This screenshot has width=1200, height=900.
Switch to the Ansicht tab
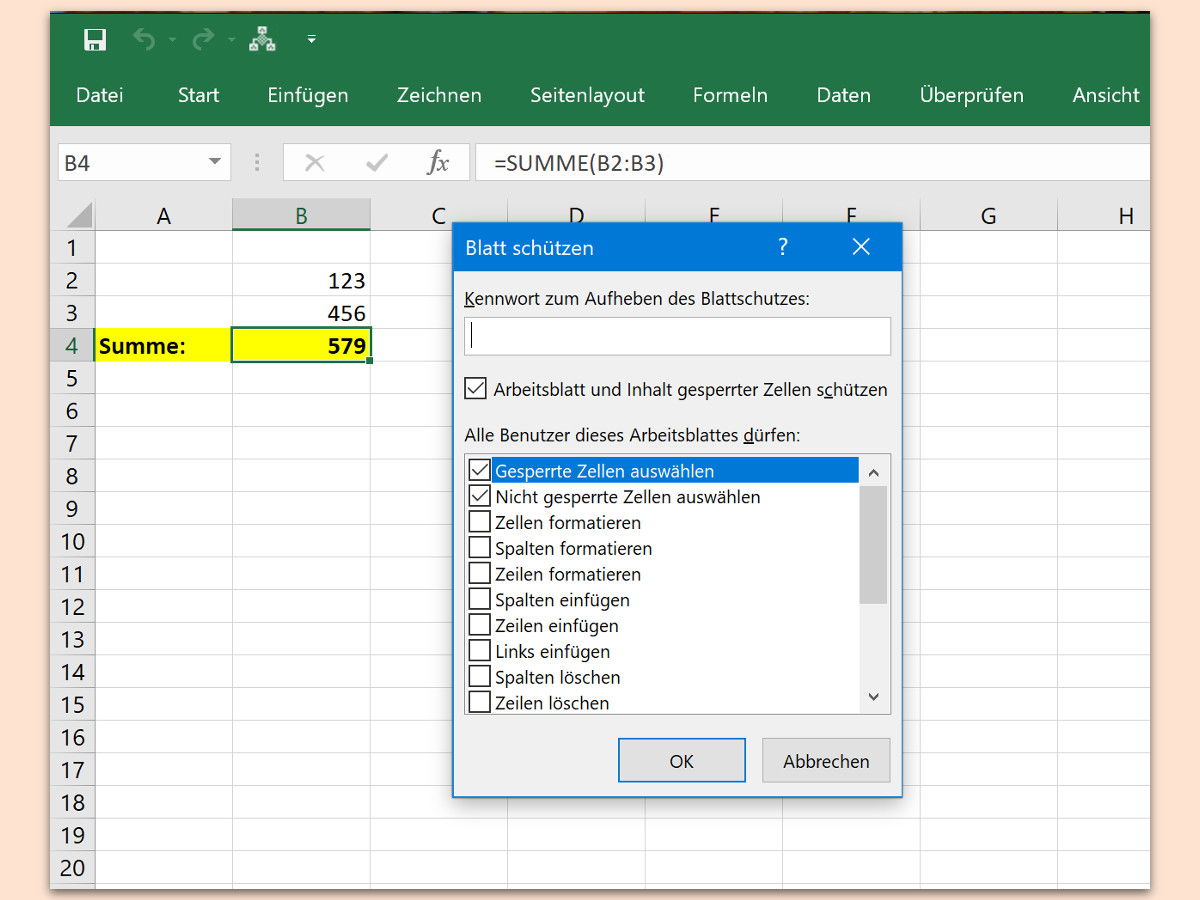pyautogui.click(x=1106, y=95)
